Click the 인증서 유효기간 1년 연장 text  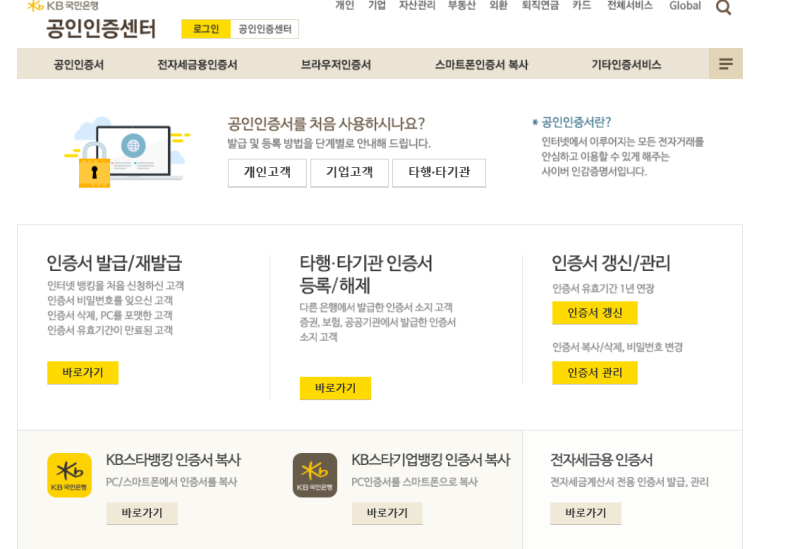604,289
